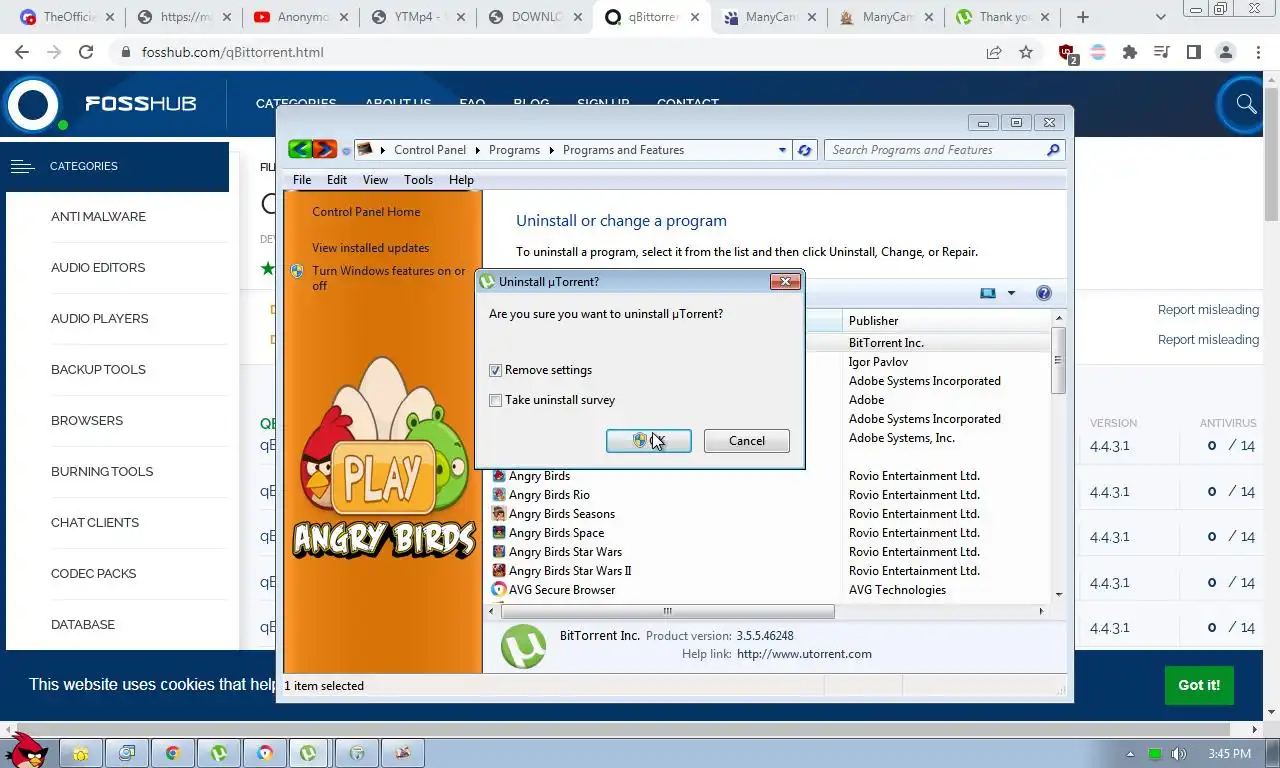Open the View menu
This screenshot has width=1280, height=768.
click(x=375, y=180)
